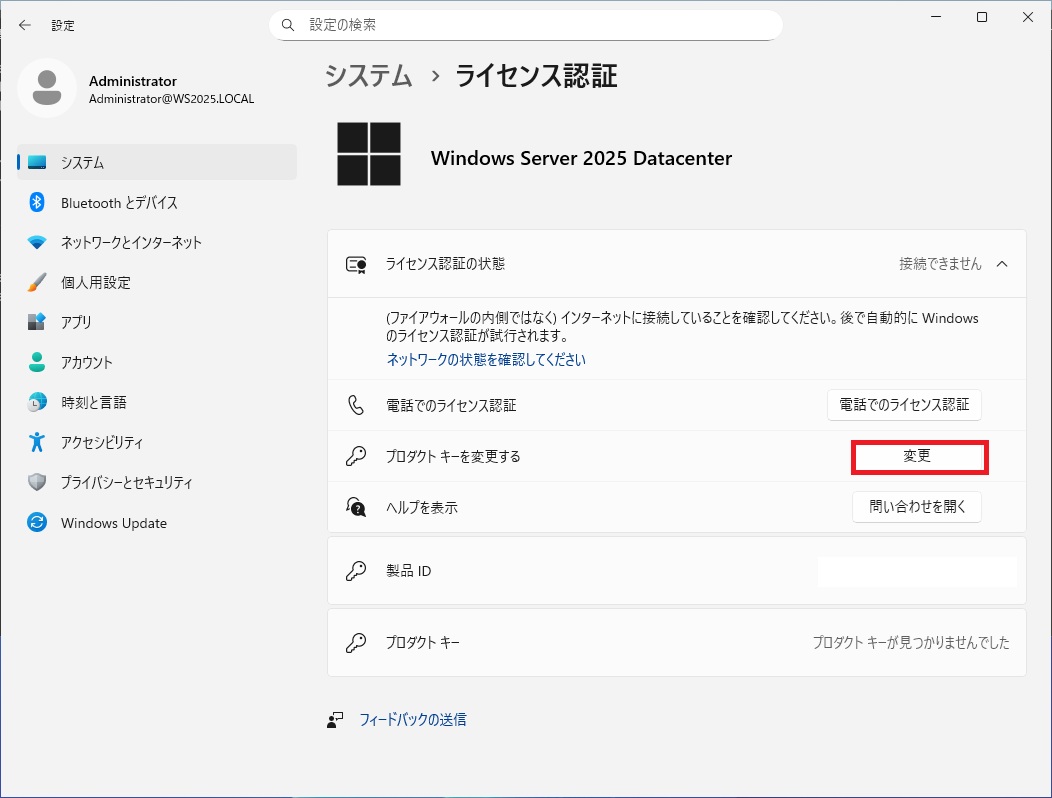The width and height of the screenshot is (1052, 798).
Task: Open ネットワークとインターネット settings
Action: [157, 242]
